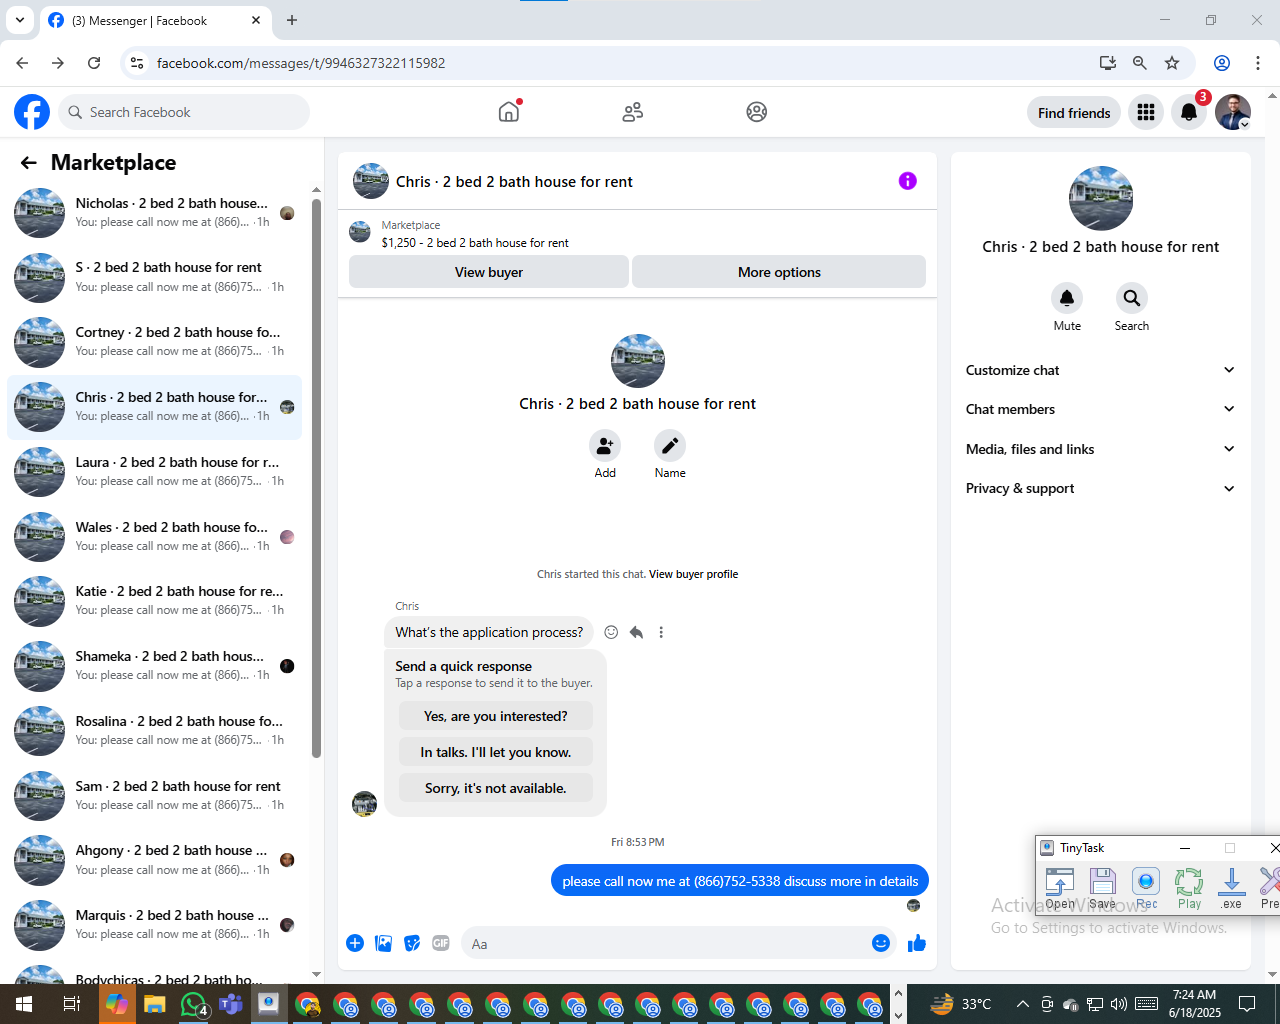The width and height of the screenshot is (1280, 1024).
Task: Click the browser address bar URL
Action: [x=301, y=63]
